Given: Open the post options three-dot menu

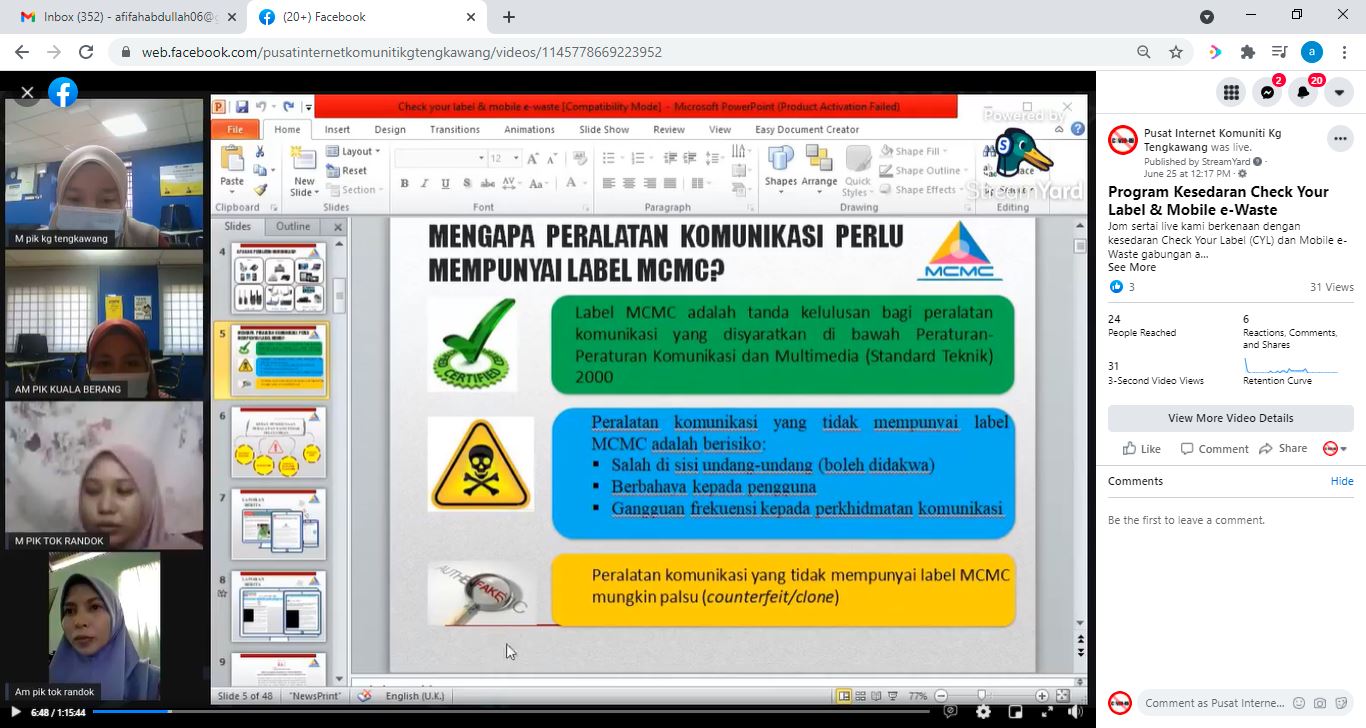Looking at the screenshot, I should [x=1339, y=139].
